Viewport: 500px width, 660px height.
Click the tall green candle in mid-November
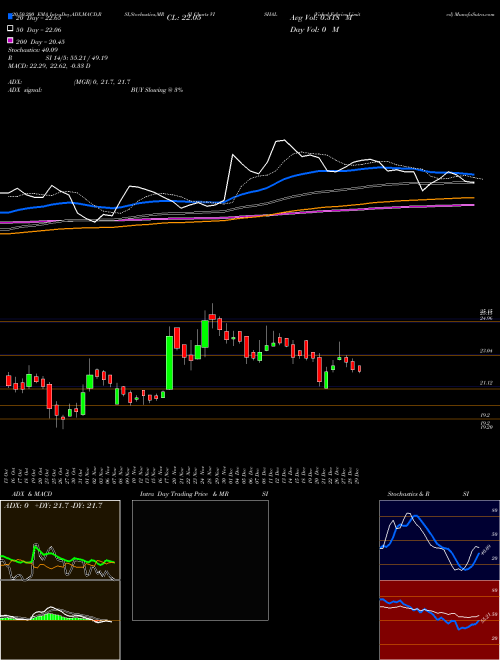pos(170,362)
